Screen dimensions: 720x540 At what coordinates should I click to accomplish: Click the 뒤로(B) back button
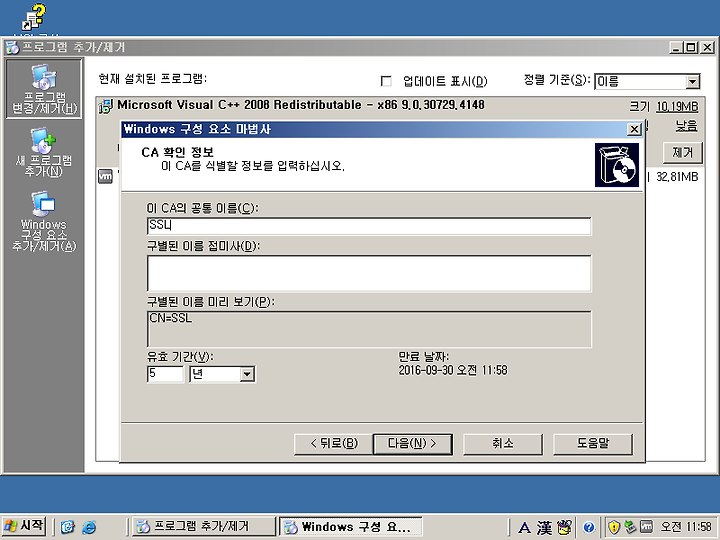334,444
